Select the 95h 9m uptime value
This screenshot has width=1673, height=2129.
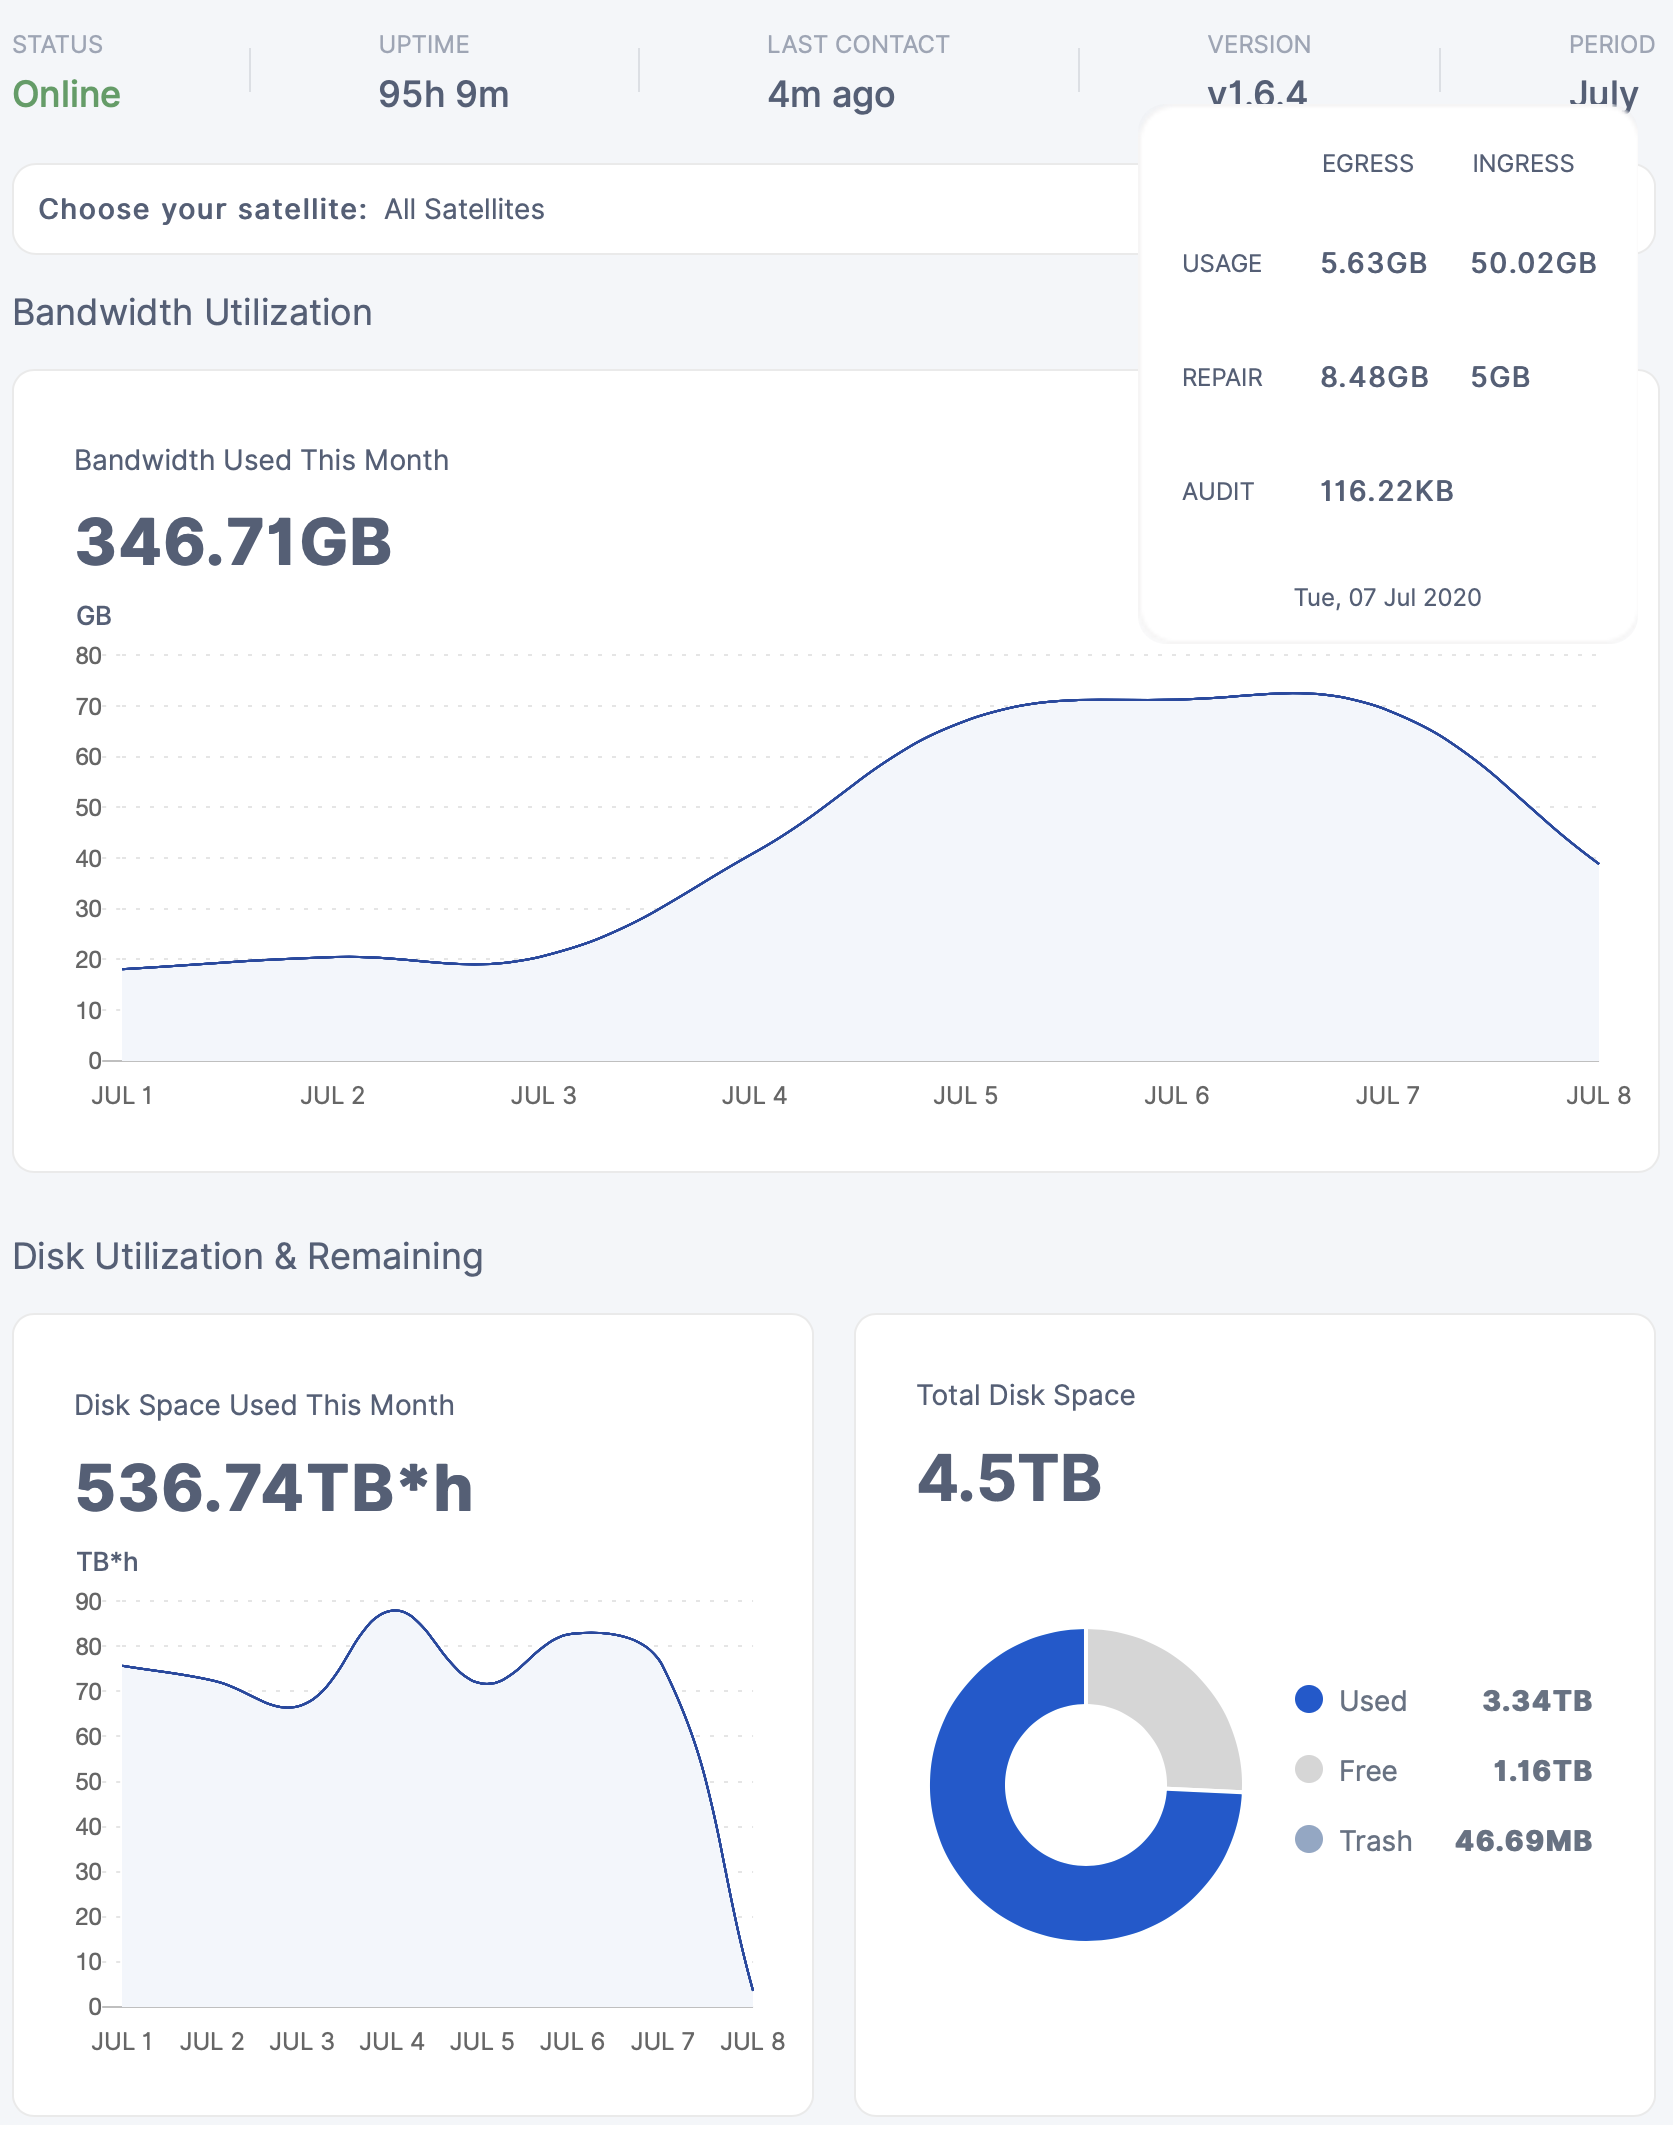443,94
